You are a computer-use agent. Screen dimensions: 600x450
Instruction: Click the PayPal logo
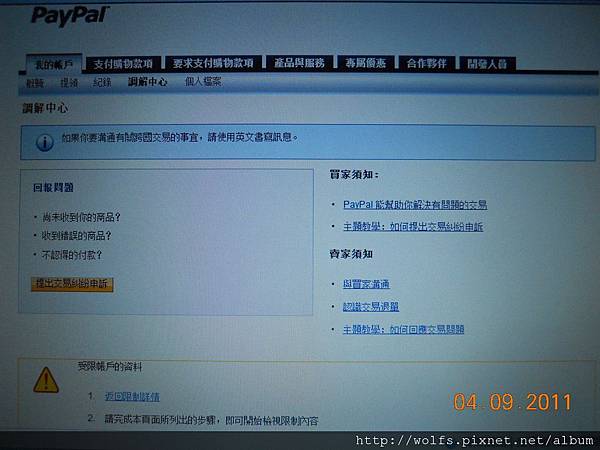click(x=70, y=16)
